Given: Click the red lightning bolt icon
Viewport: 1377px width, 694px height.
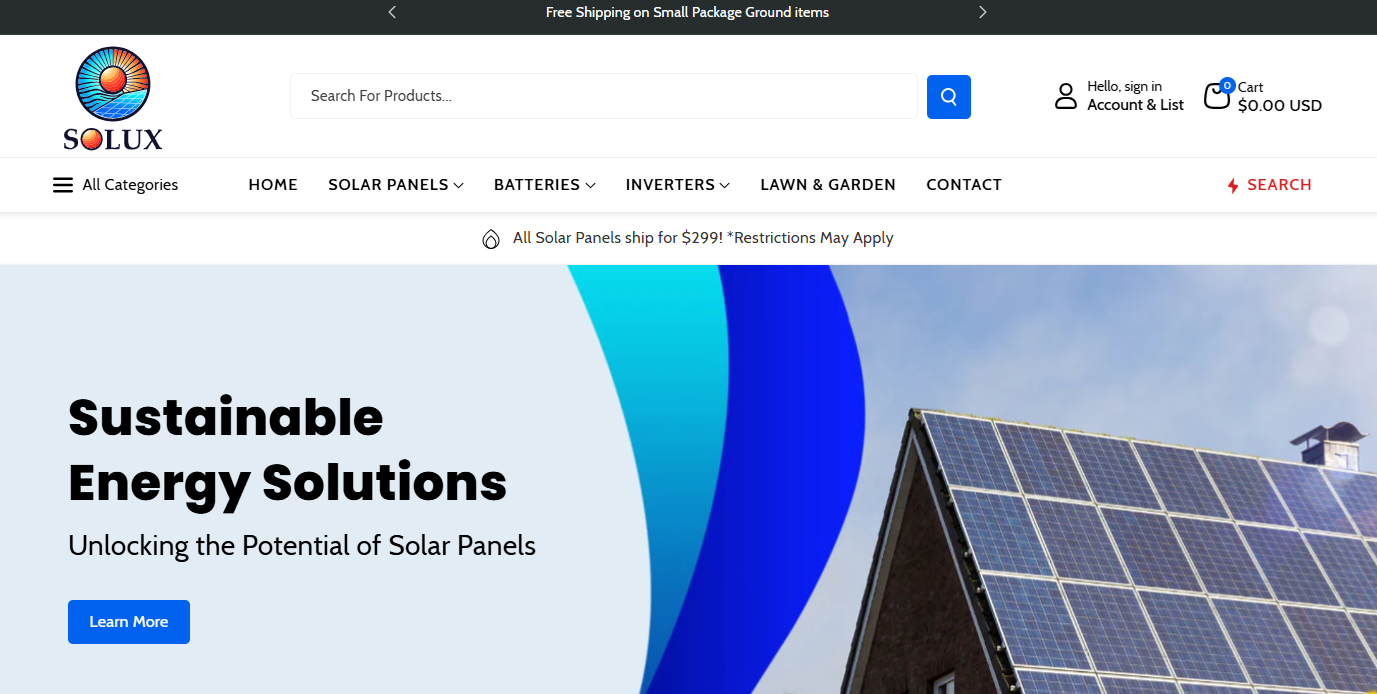Looking at the screenshot, I should (x=1232, y=185).
